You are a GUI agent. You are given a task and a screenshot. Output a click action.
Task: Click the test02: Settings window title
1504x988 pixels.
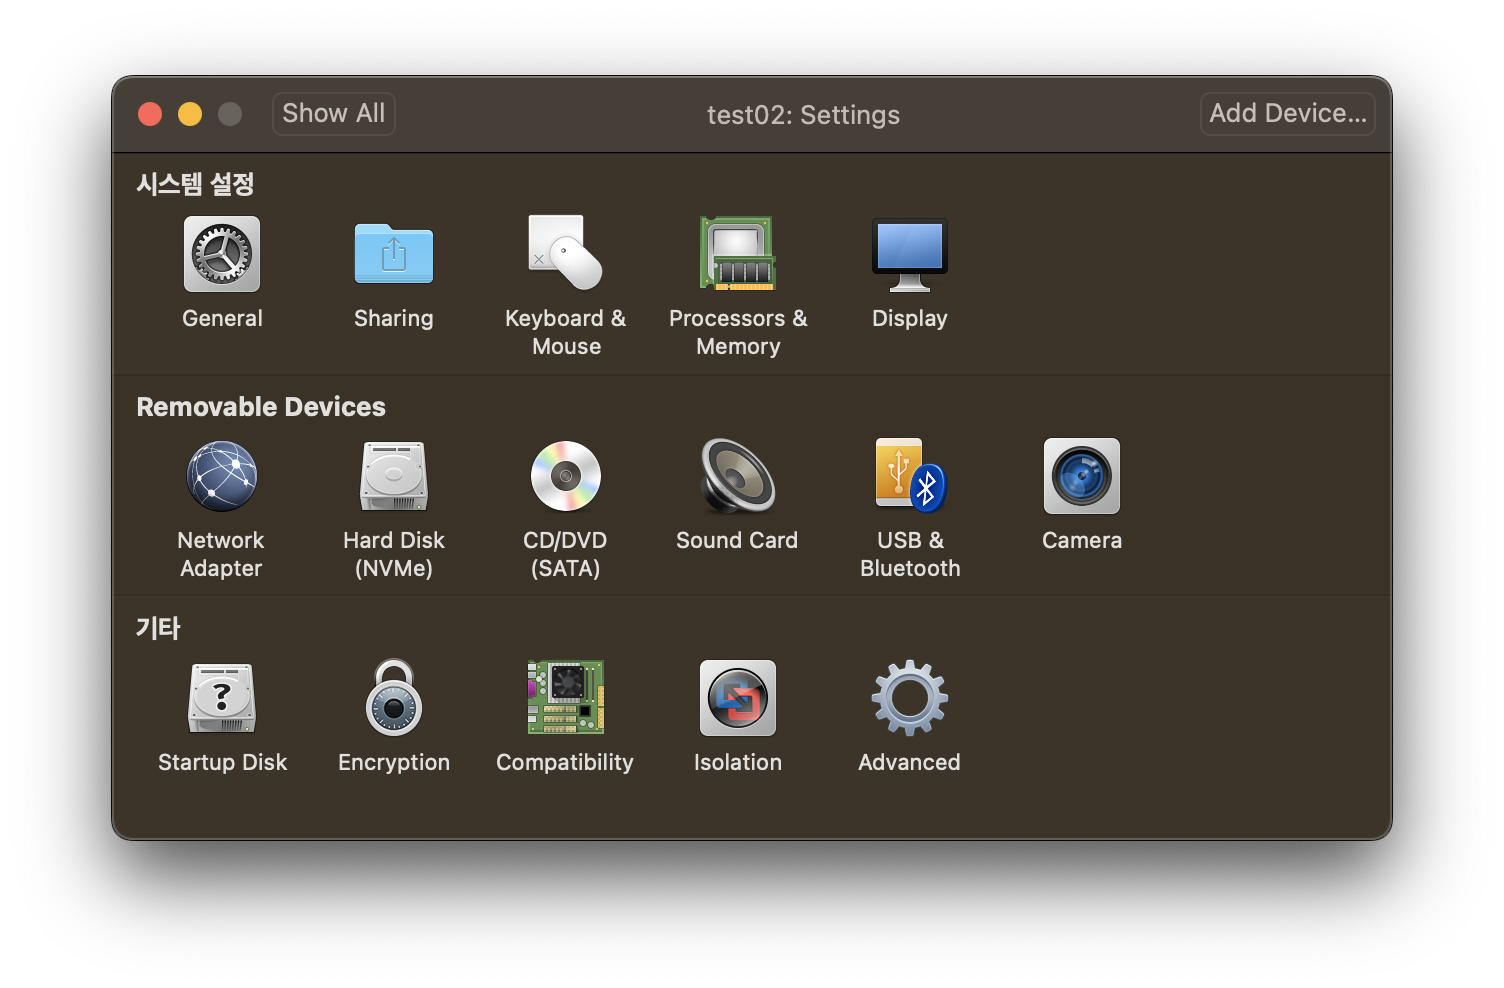point(803,115)
